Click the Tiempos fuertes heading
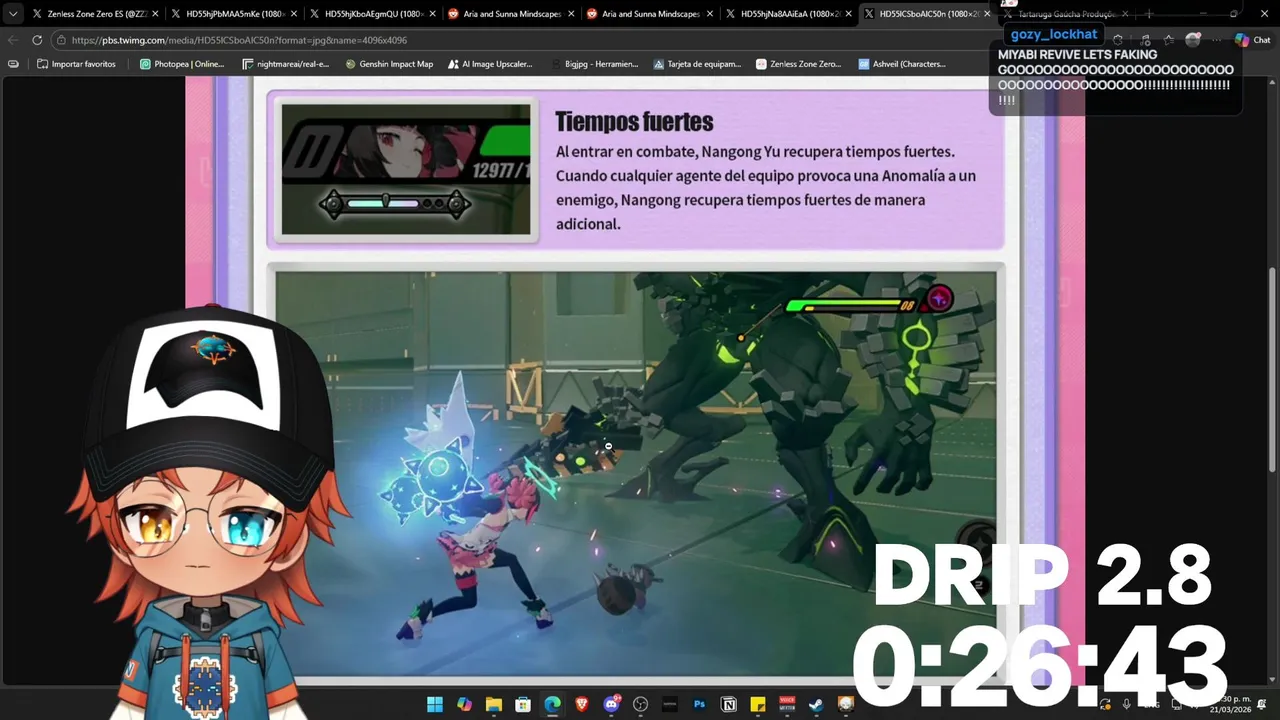This screenshot has height=720, width=1280. [634, 122]
